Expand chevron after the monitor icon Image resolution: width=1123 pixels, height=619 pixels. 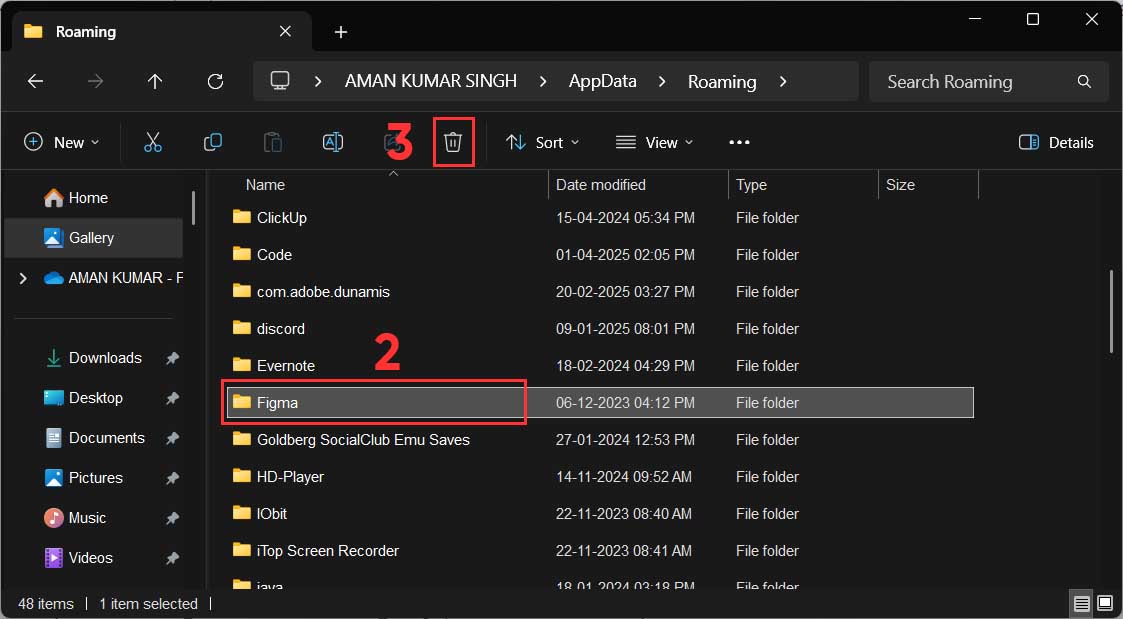(318, 82)
